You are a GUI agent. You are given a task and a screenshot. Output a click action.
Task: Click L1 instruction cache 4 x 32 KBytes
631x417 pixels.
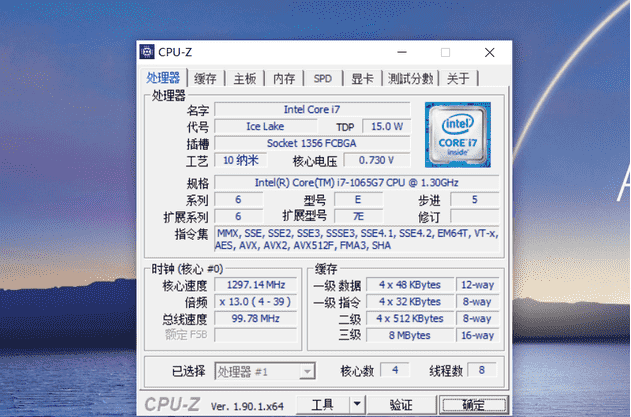pos(410,301)
